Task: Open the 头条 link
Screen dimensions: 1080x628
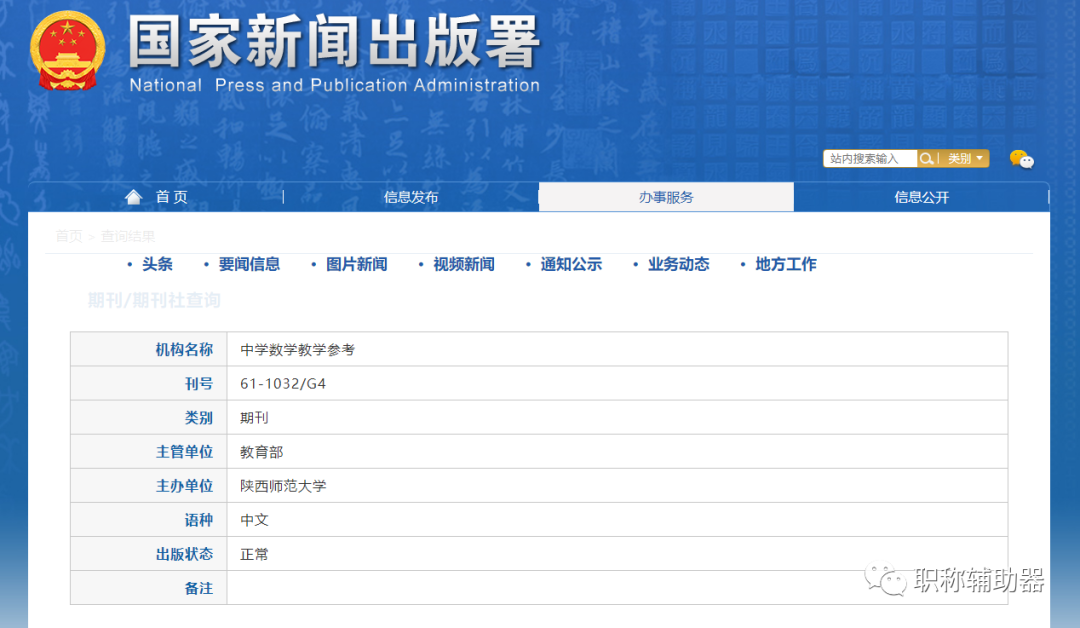Action: (157, 264)
